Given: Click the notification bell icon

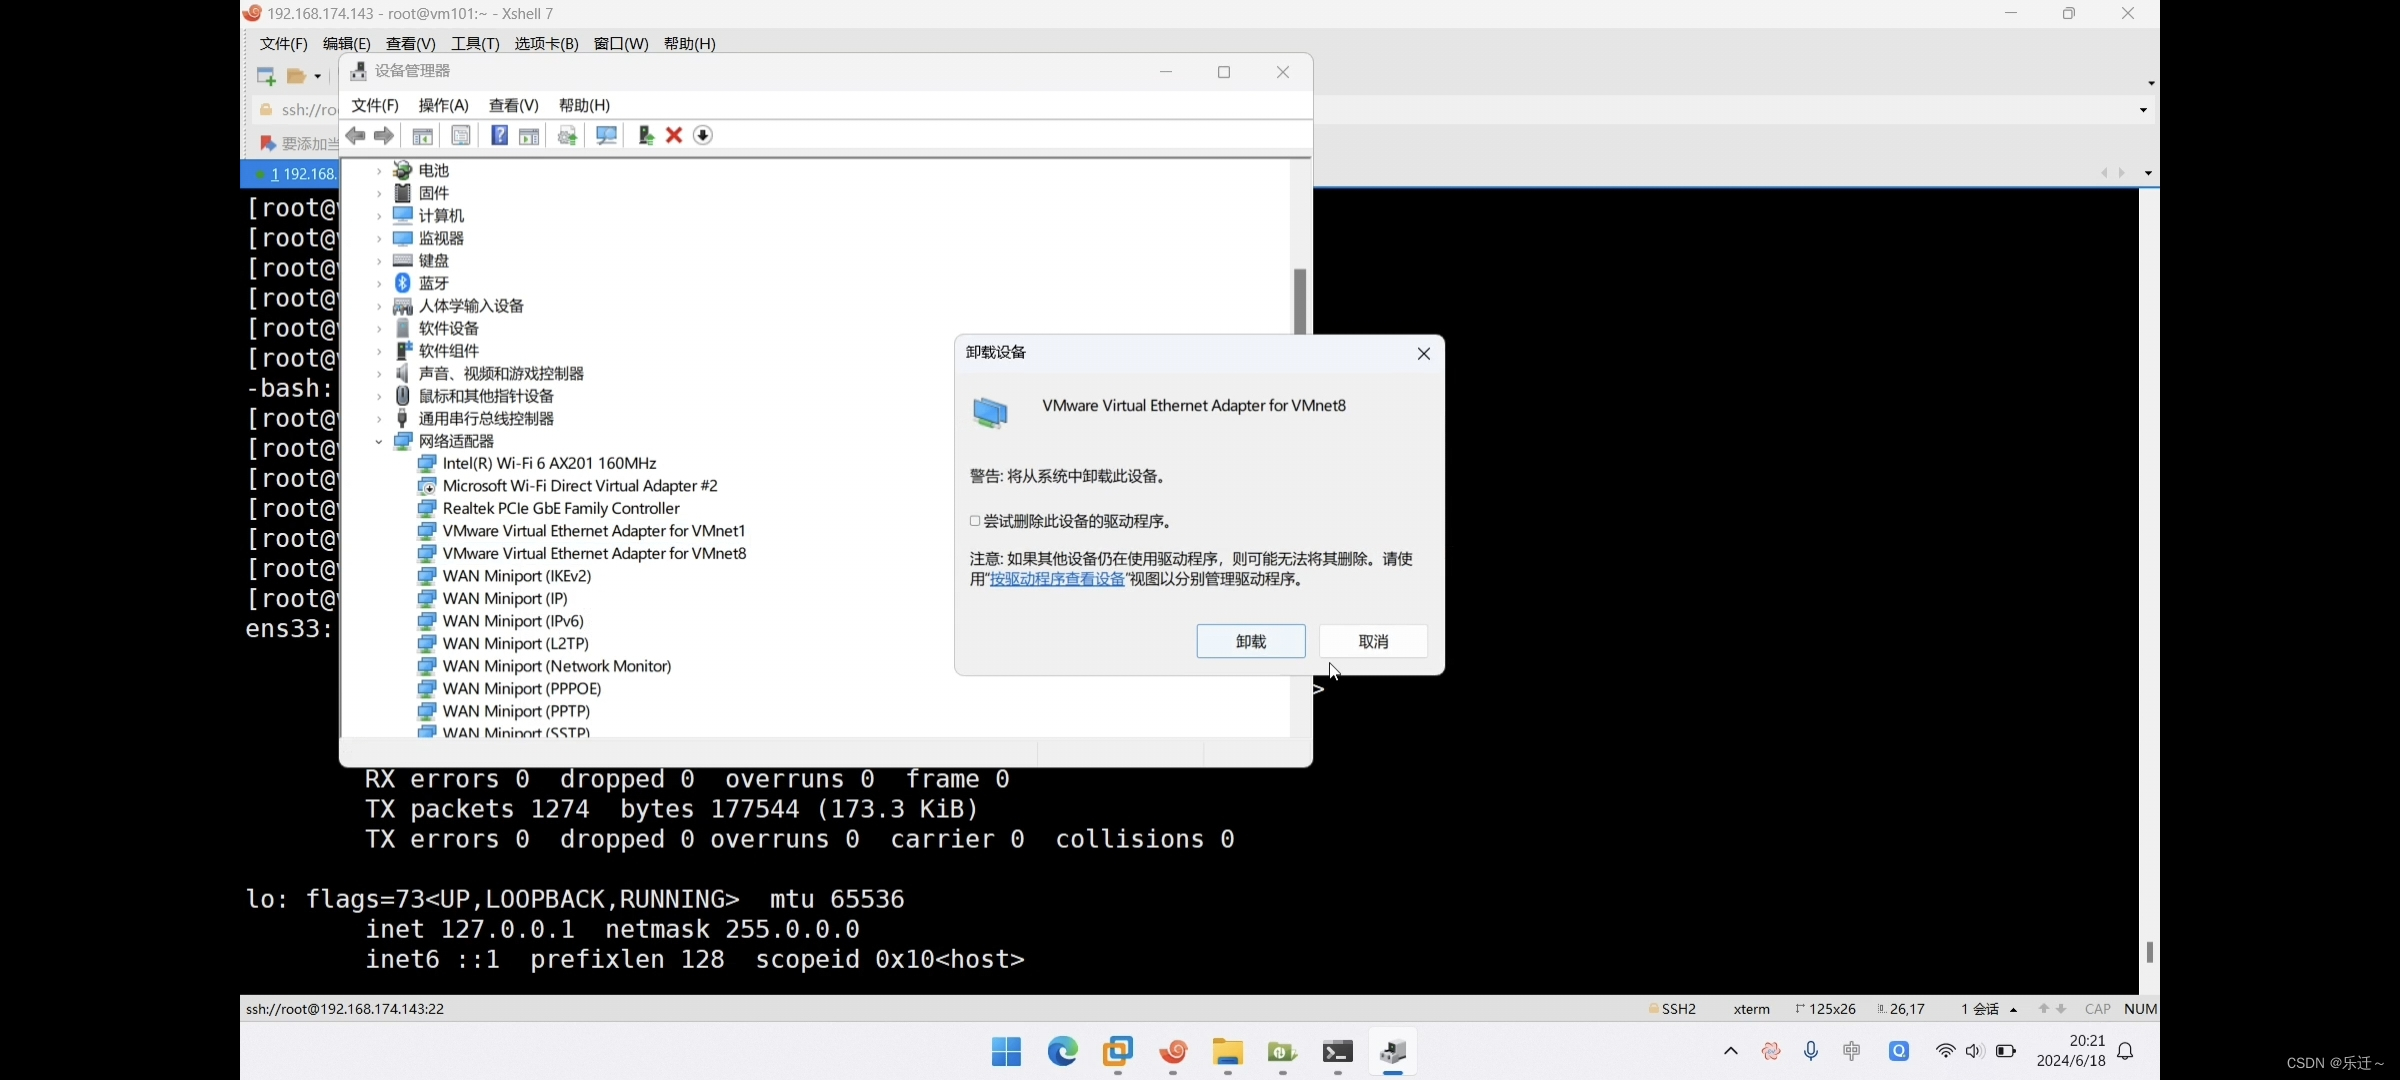Looking at the screenshot, I should [x=2126, y=1052].
